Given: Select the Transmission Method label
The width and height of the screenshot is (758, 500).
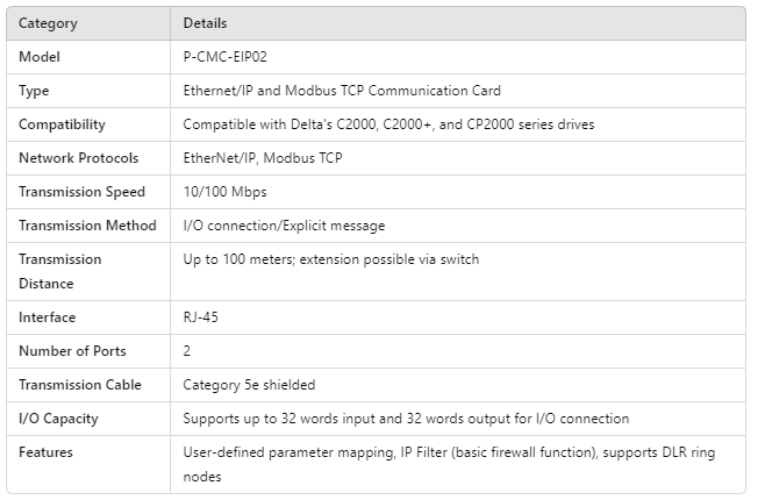Looking at the screenshot, I should [88, 226].
